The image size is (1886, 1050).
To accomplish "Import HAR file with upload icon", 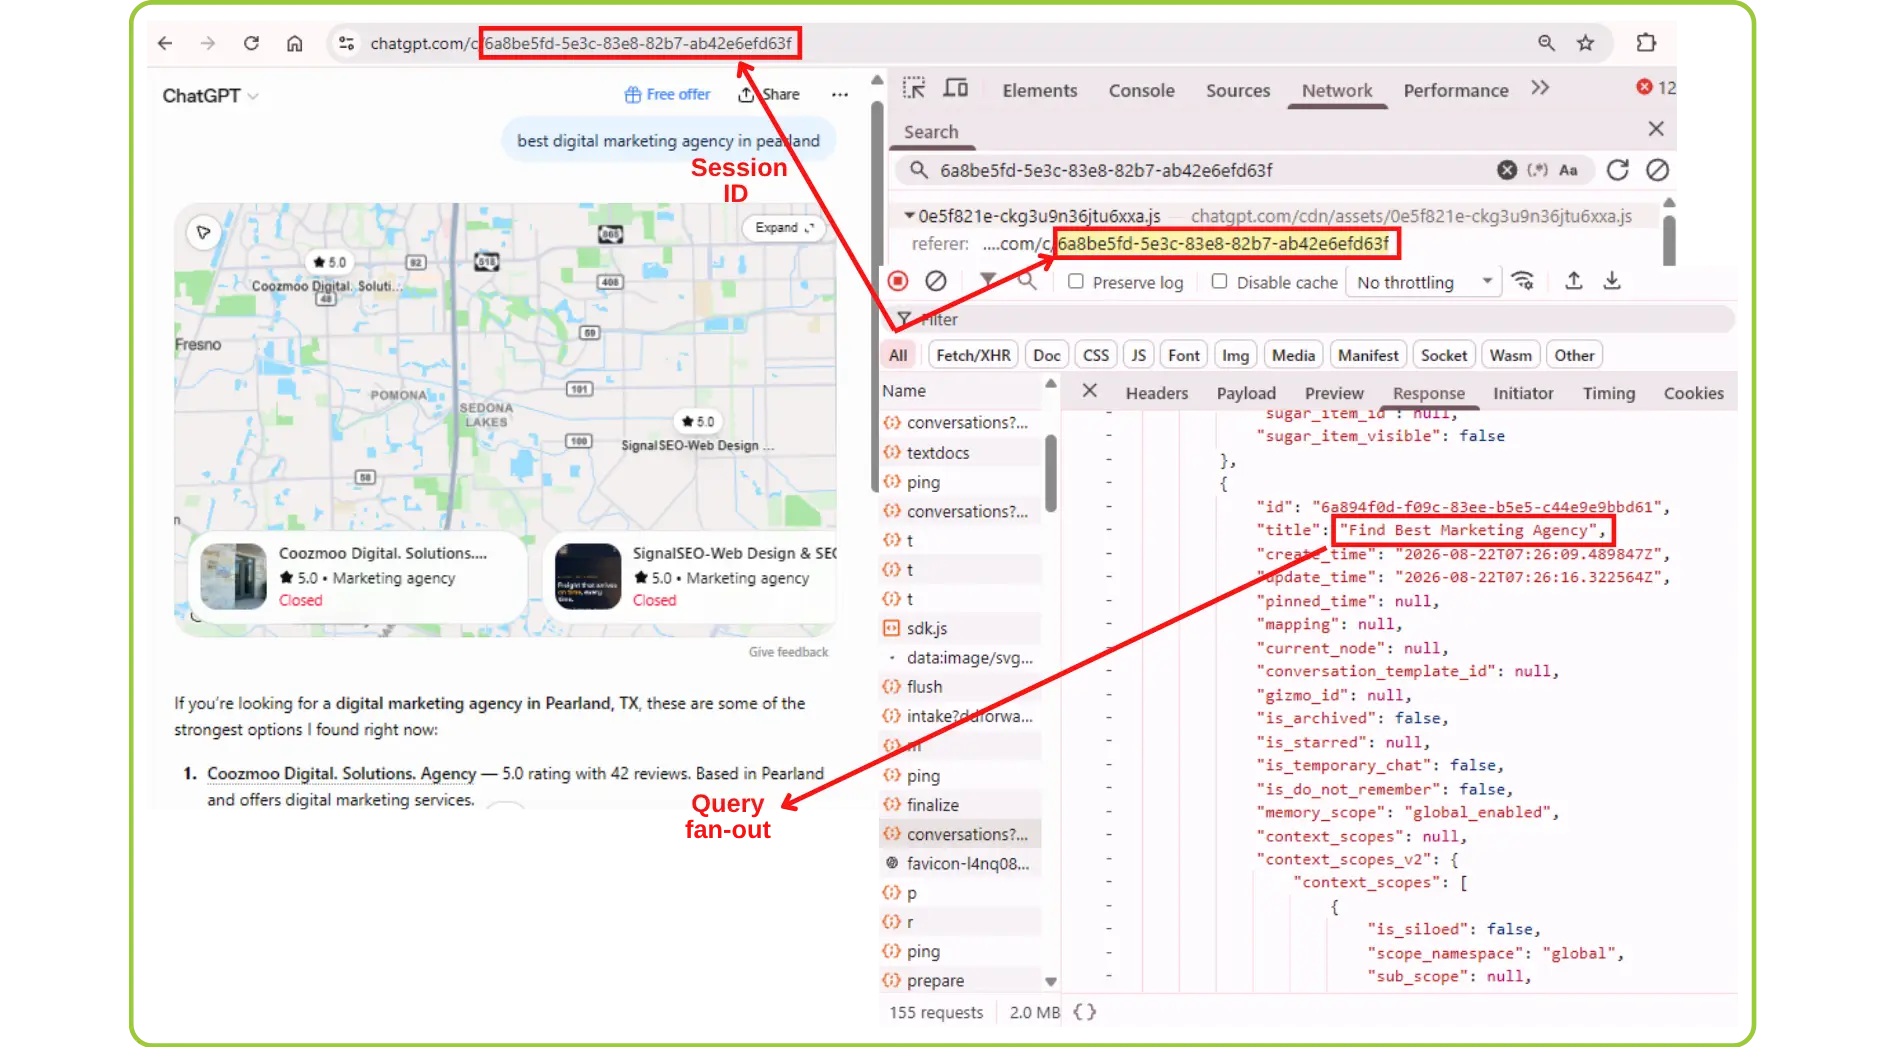I will (x=1573, y=281).
